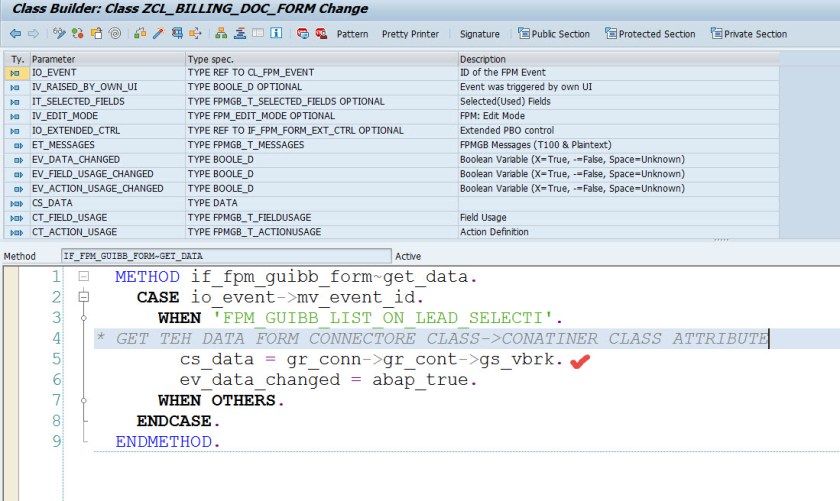Click the Forward arrow icon
This screenshot has width=840, height=501.
33,34
